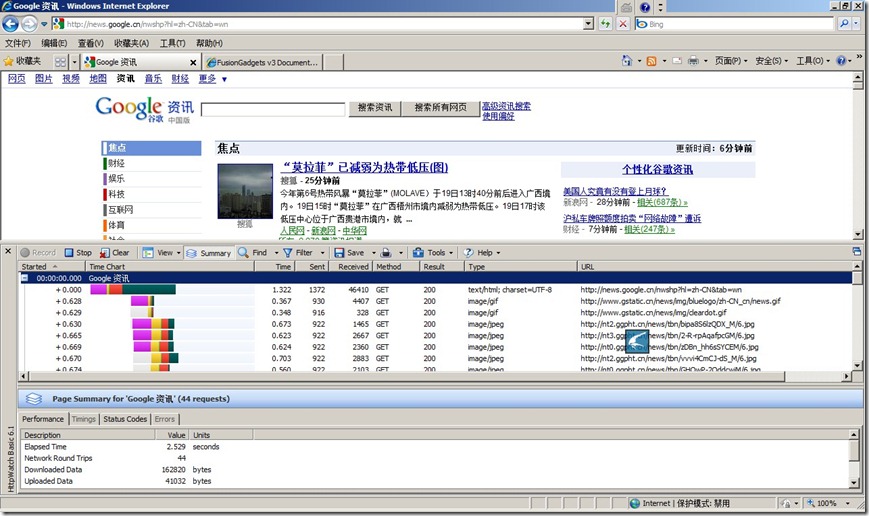
Task: Switch to the Status Codes tab
Action: click(x=125, y=419)
